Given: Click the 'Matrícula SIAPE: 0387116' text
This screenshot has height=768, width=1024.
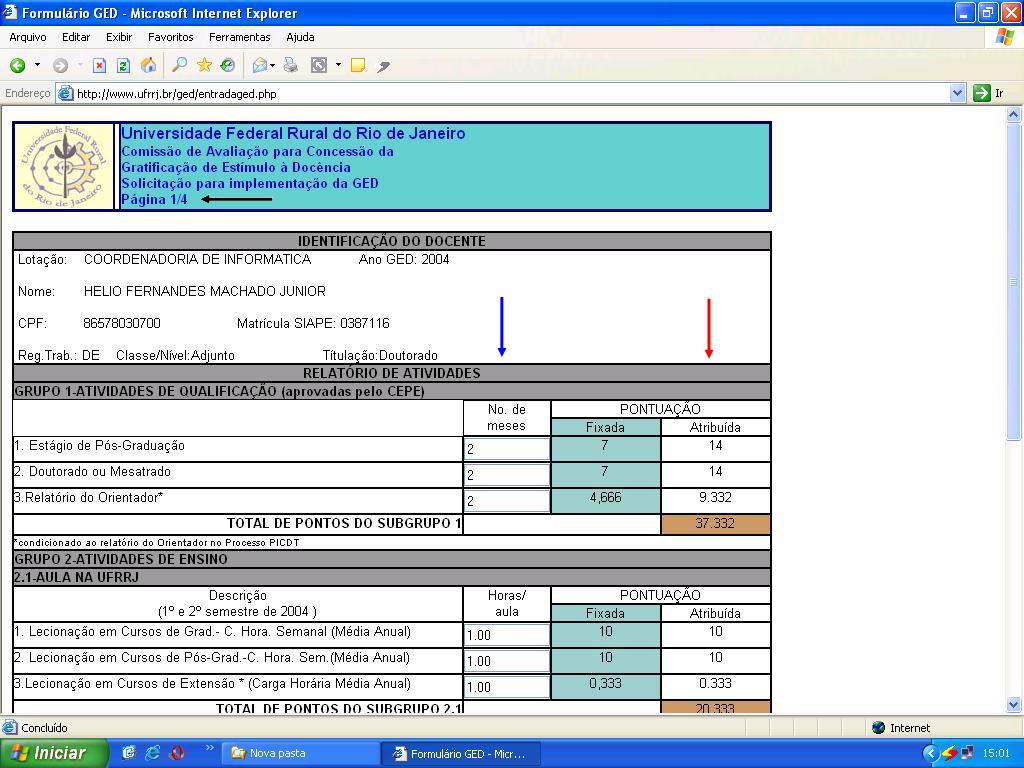Looking at the screenshot, I should [313, 323].
